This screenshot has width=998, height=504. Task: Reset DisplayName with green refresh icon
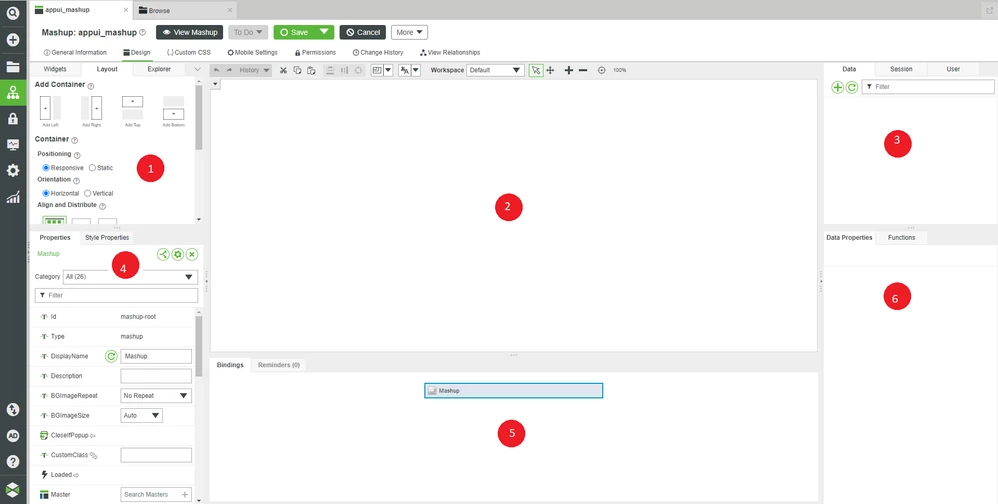(111, 356)
